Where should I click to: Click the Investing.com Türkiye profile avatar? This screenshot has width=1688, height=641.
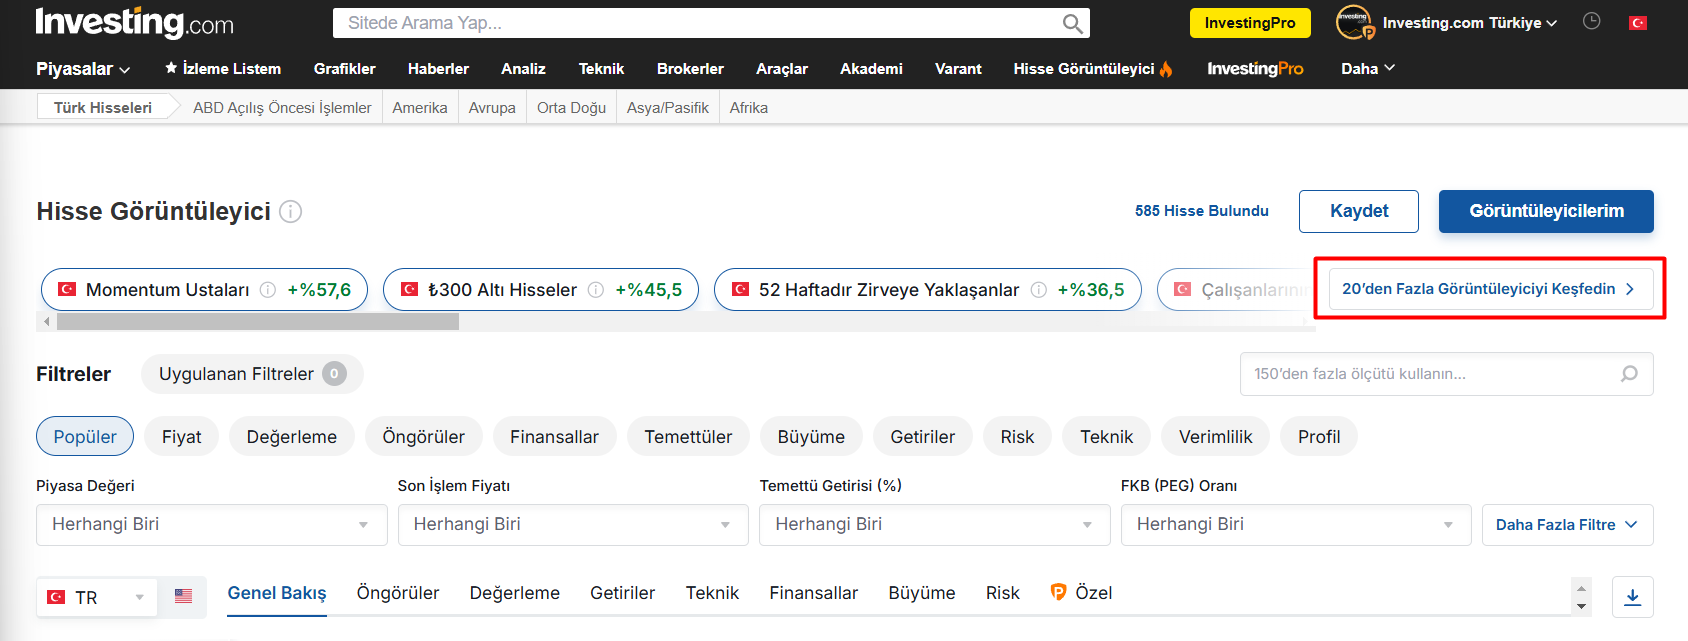[1354, 22]
